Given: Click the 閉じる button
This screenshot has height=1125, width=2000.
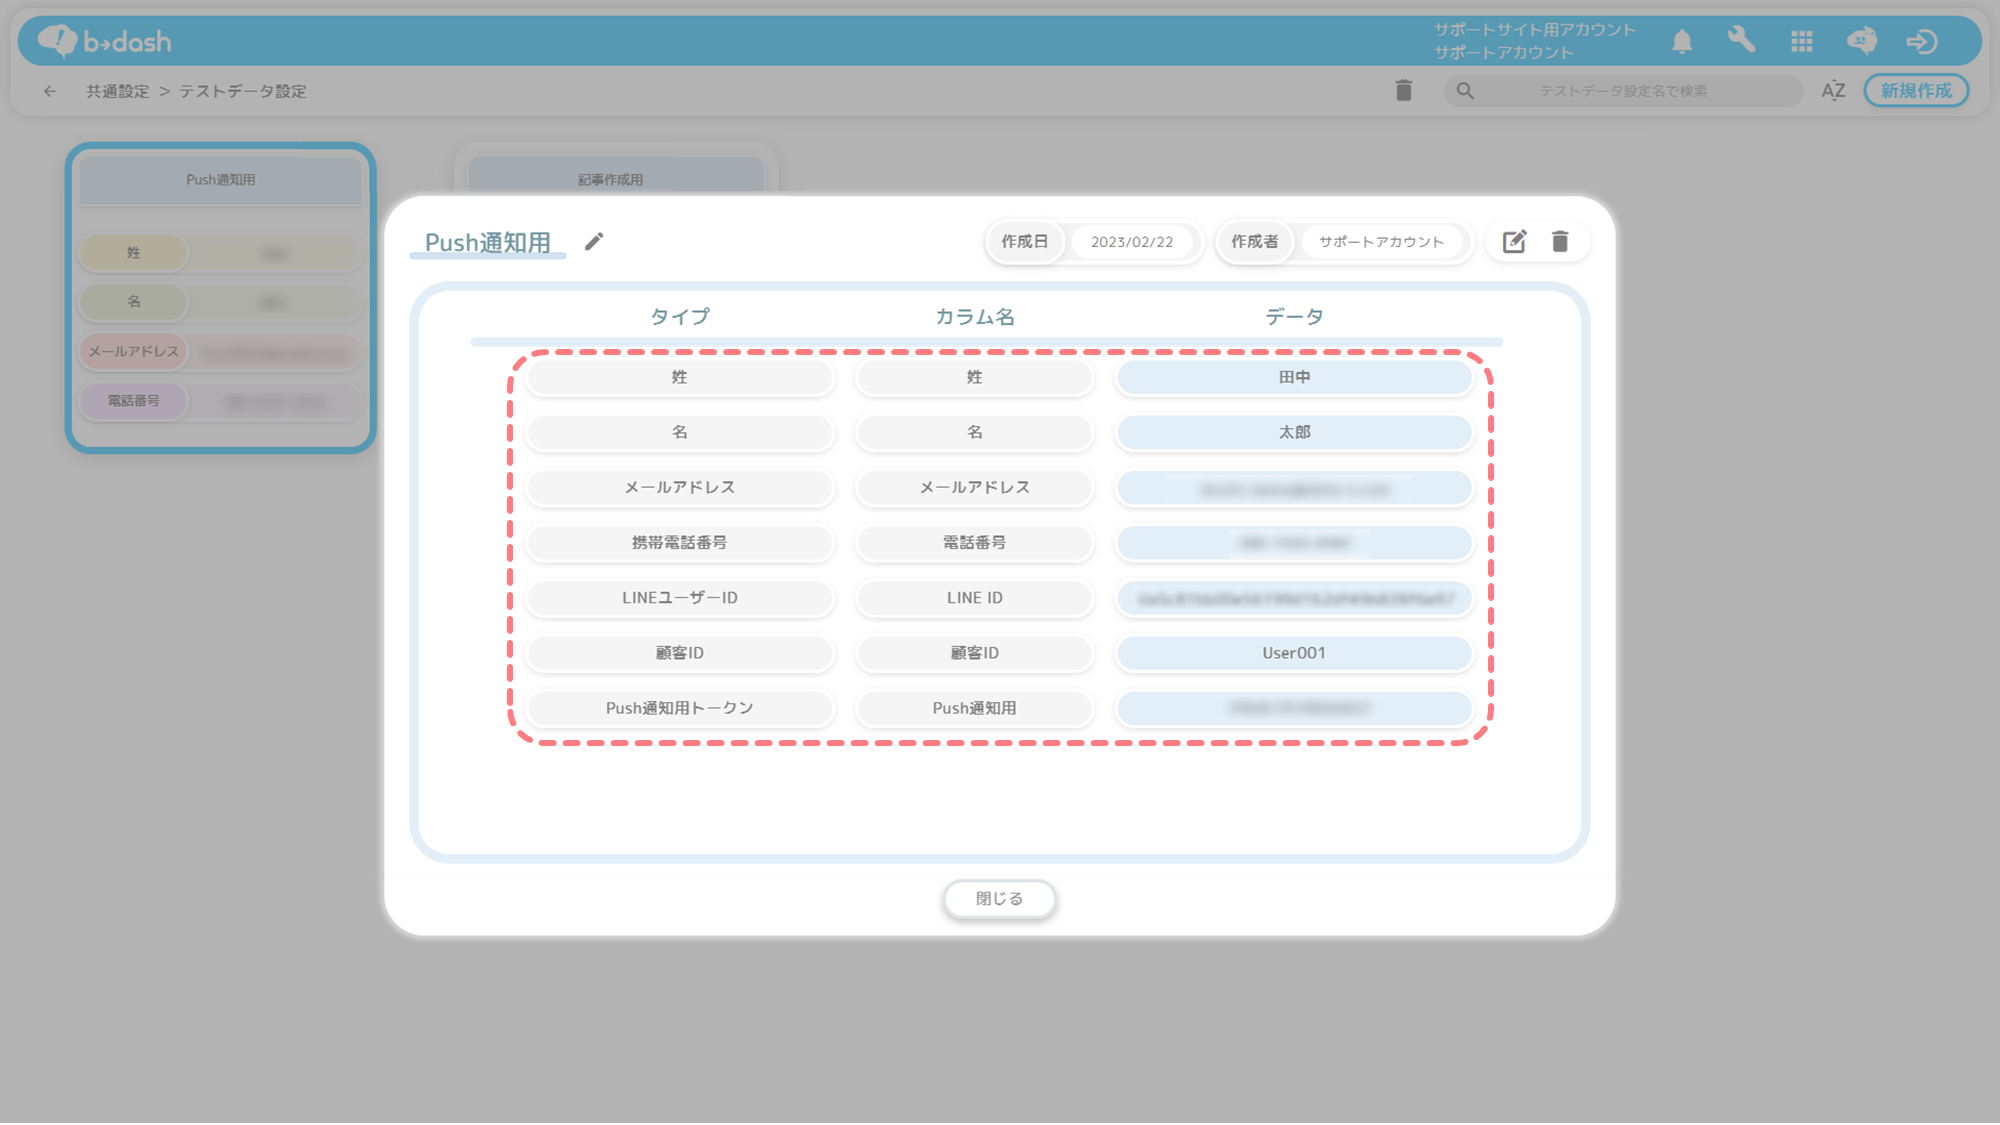Looking at the screenshot, I should coord(999,899).
